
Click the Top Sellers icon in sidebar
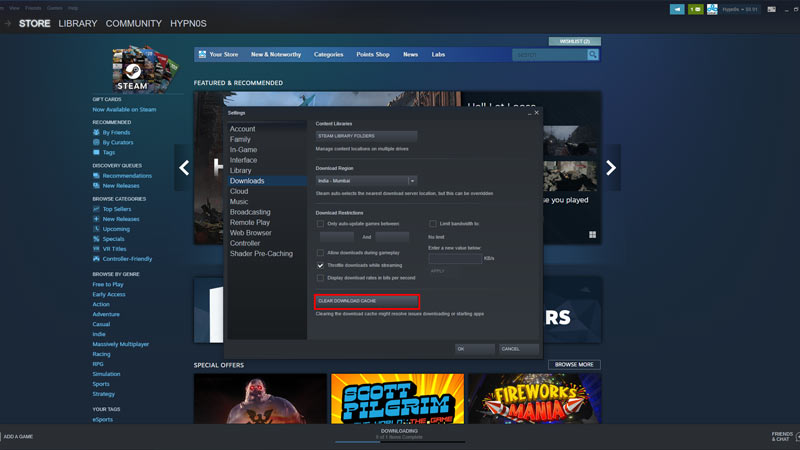coord(96,209)
